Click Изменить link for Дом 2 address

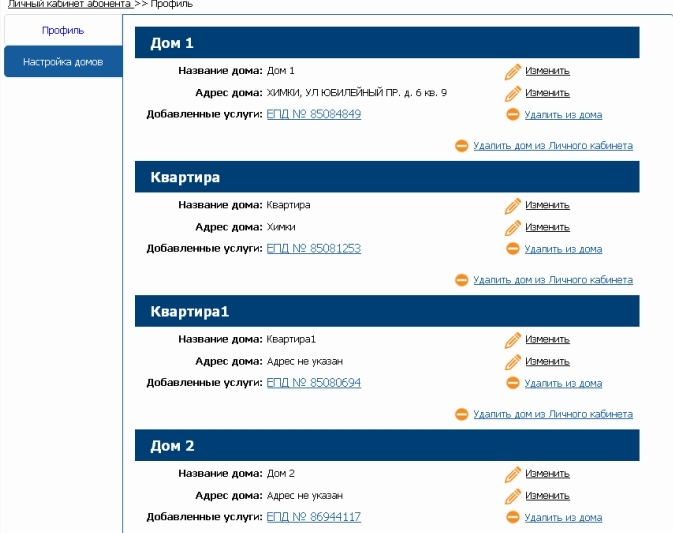click(x=547, y=496)
